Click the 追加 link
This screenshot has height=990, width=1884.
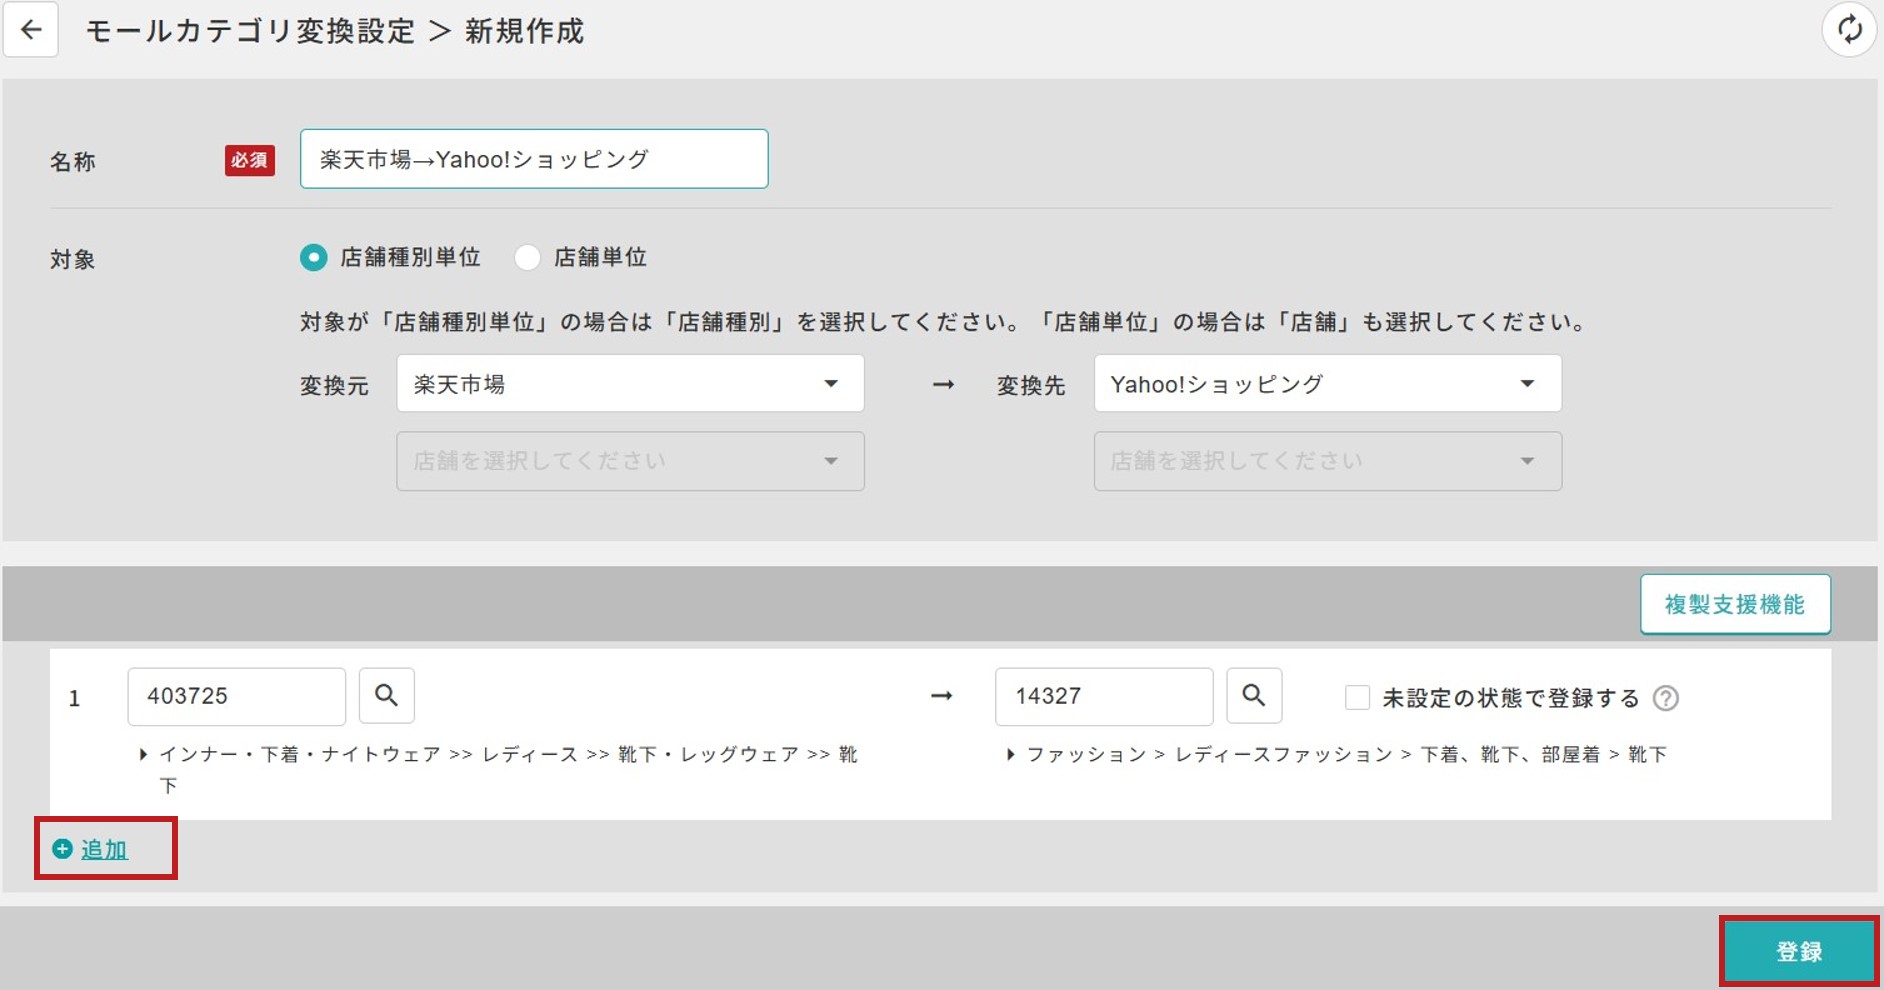click(104, 849)
